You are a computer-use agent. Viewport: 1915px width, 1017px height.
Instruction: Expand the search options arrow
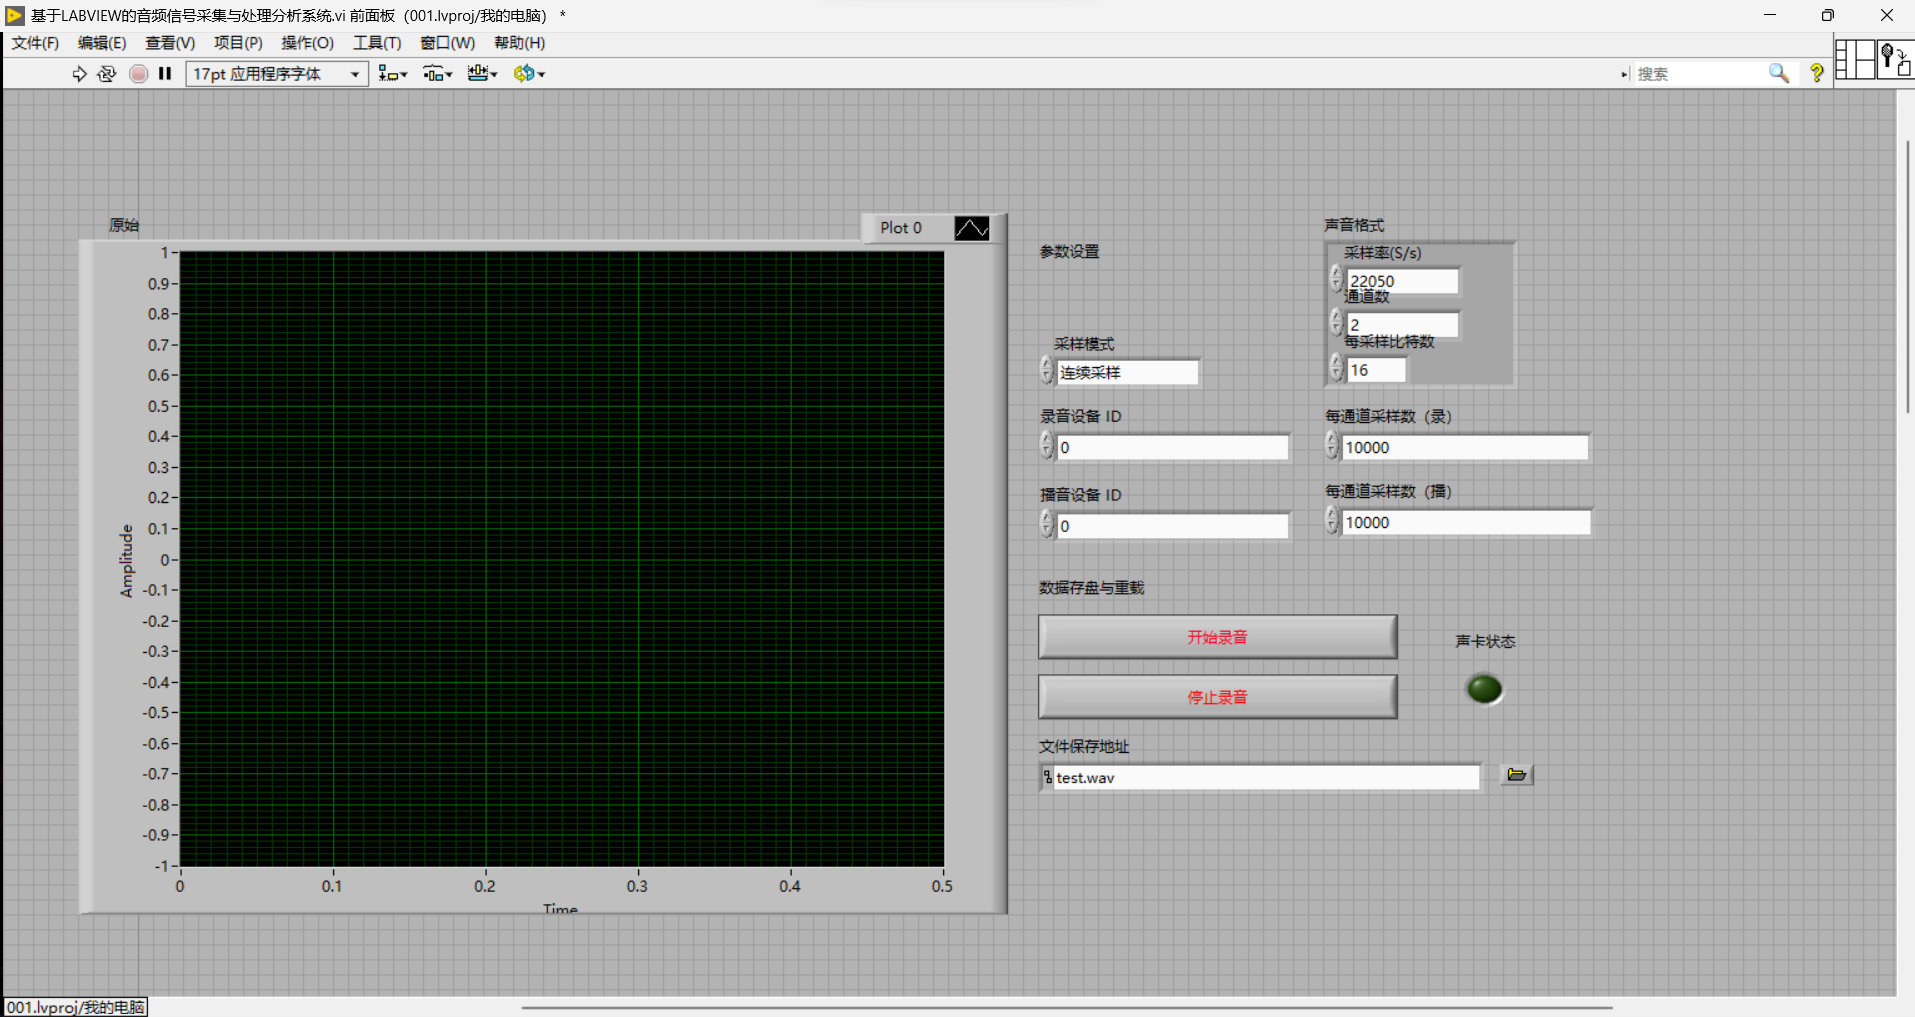point(1625,74)
